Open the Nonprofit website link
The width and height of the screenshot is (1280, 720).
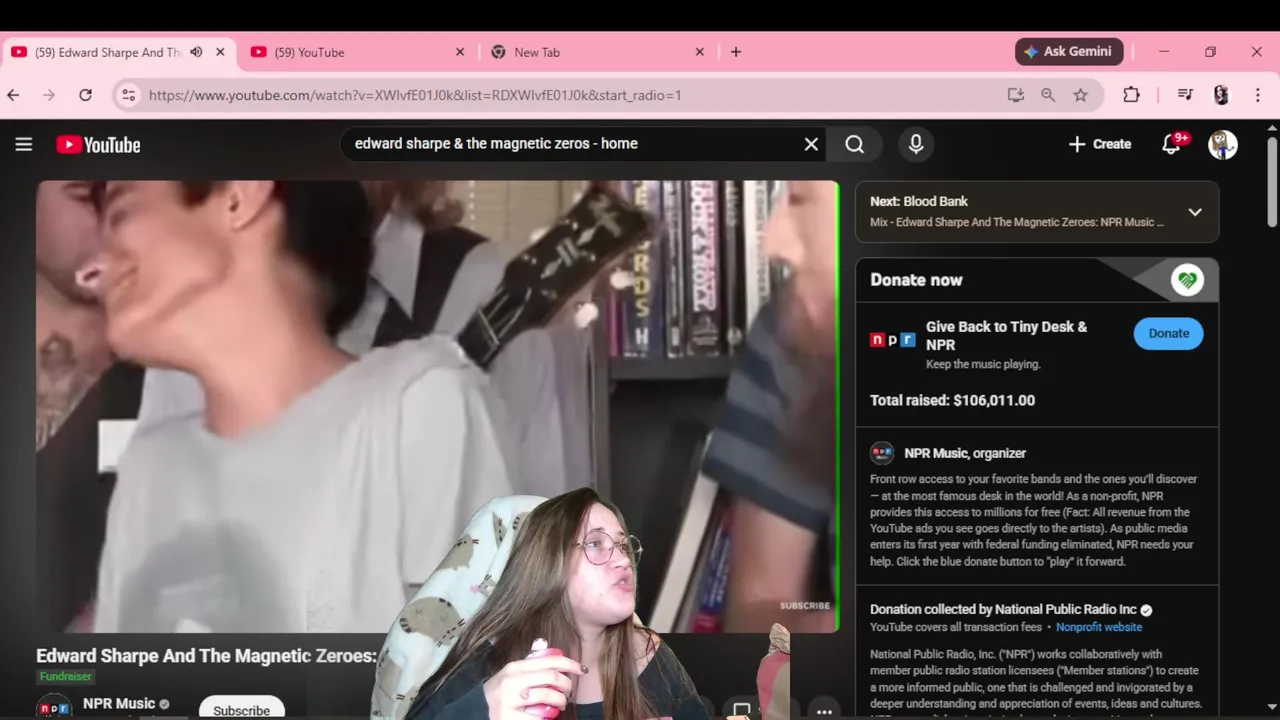1099,627
